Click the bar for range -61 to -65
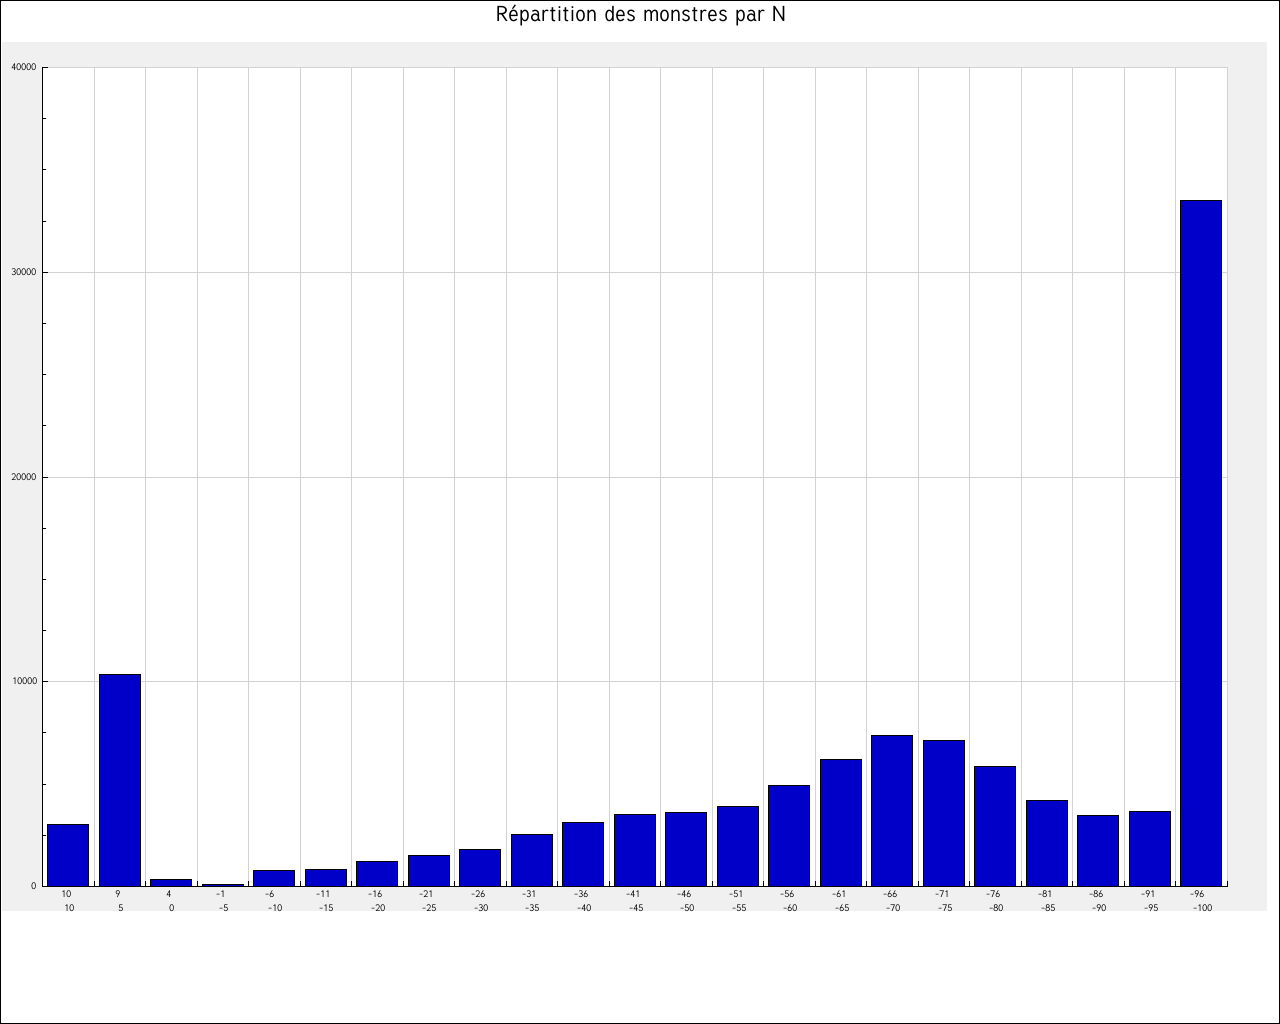 840,822
